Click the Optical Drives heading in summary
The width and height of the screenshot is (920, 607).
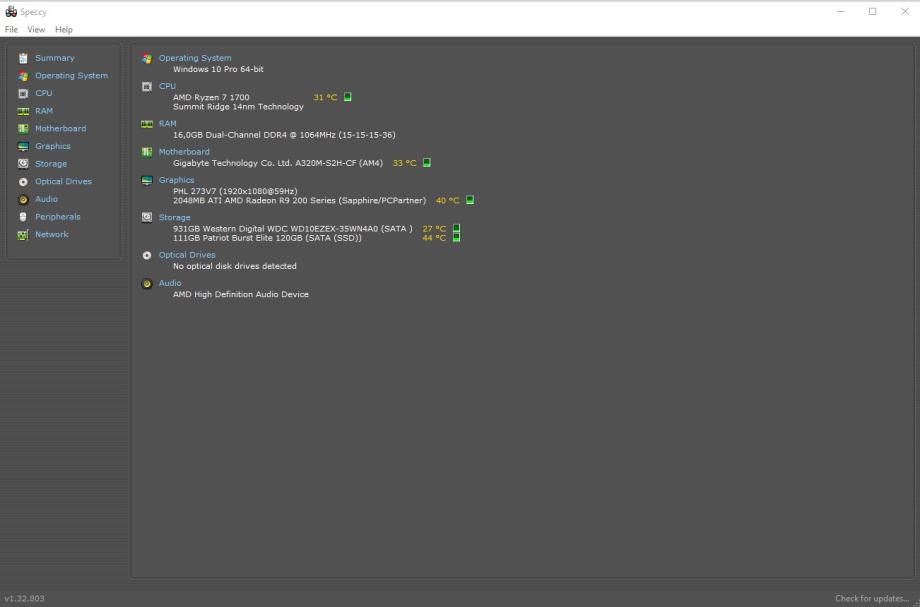pyautogui.click(x=187, y=255)
